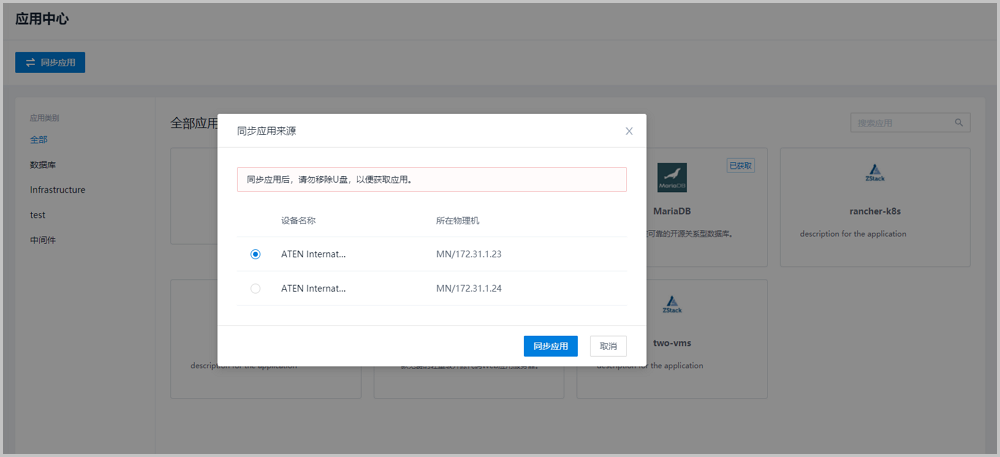Click the 已获取 badge on MariaDB

740,165
